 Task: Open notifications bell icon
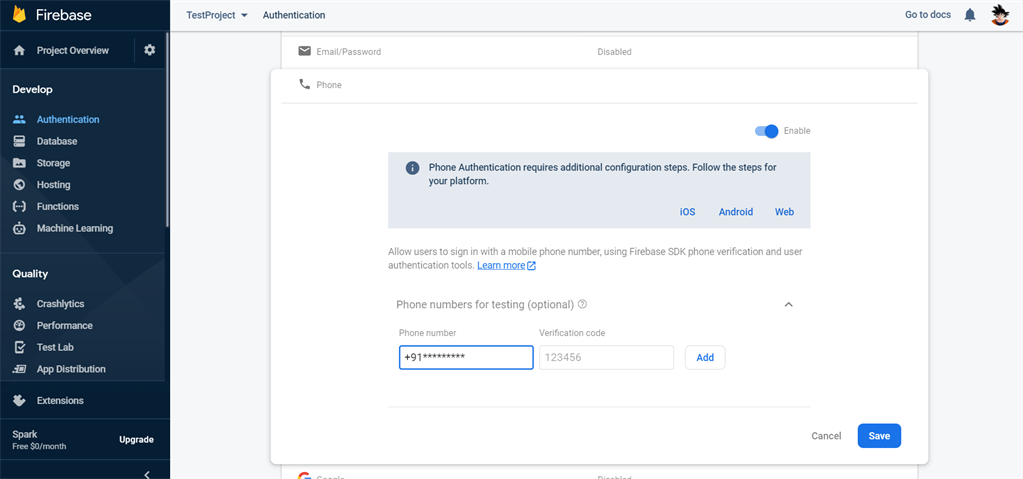click(x=970, y=15)
